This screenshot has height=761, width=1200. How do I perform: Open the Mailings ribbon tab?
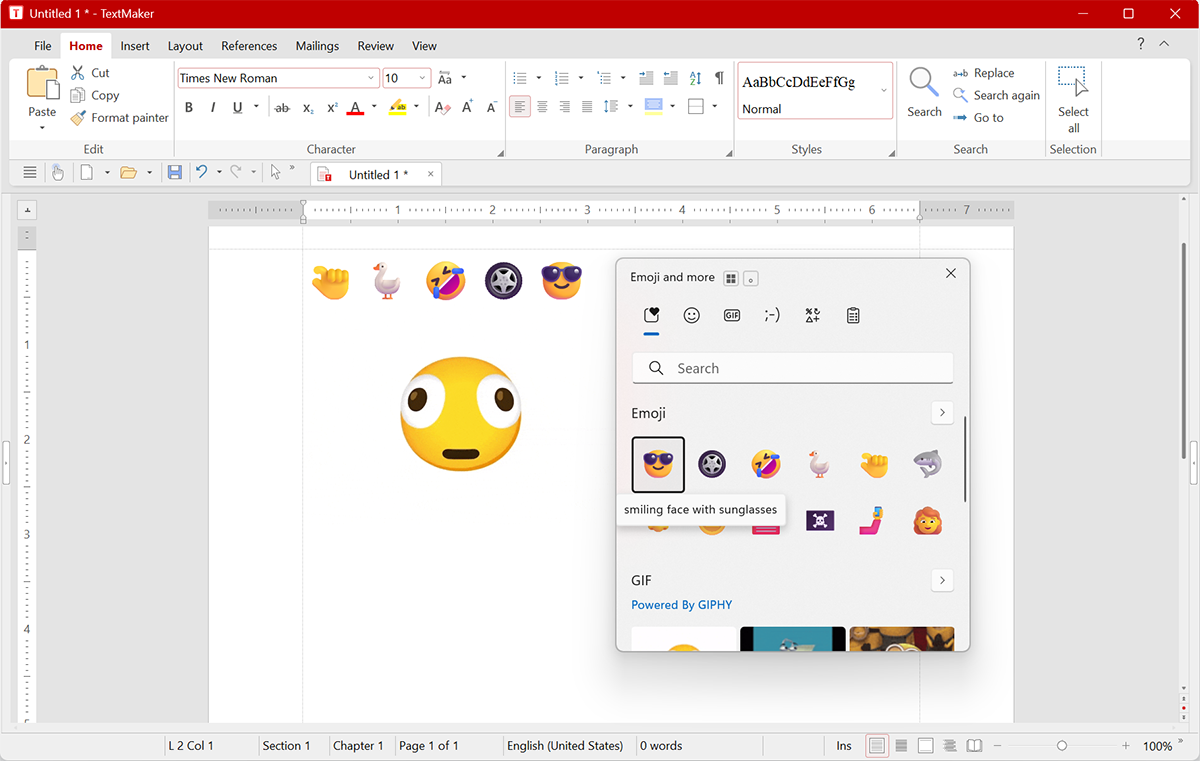coord(317,46)
